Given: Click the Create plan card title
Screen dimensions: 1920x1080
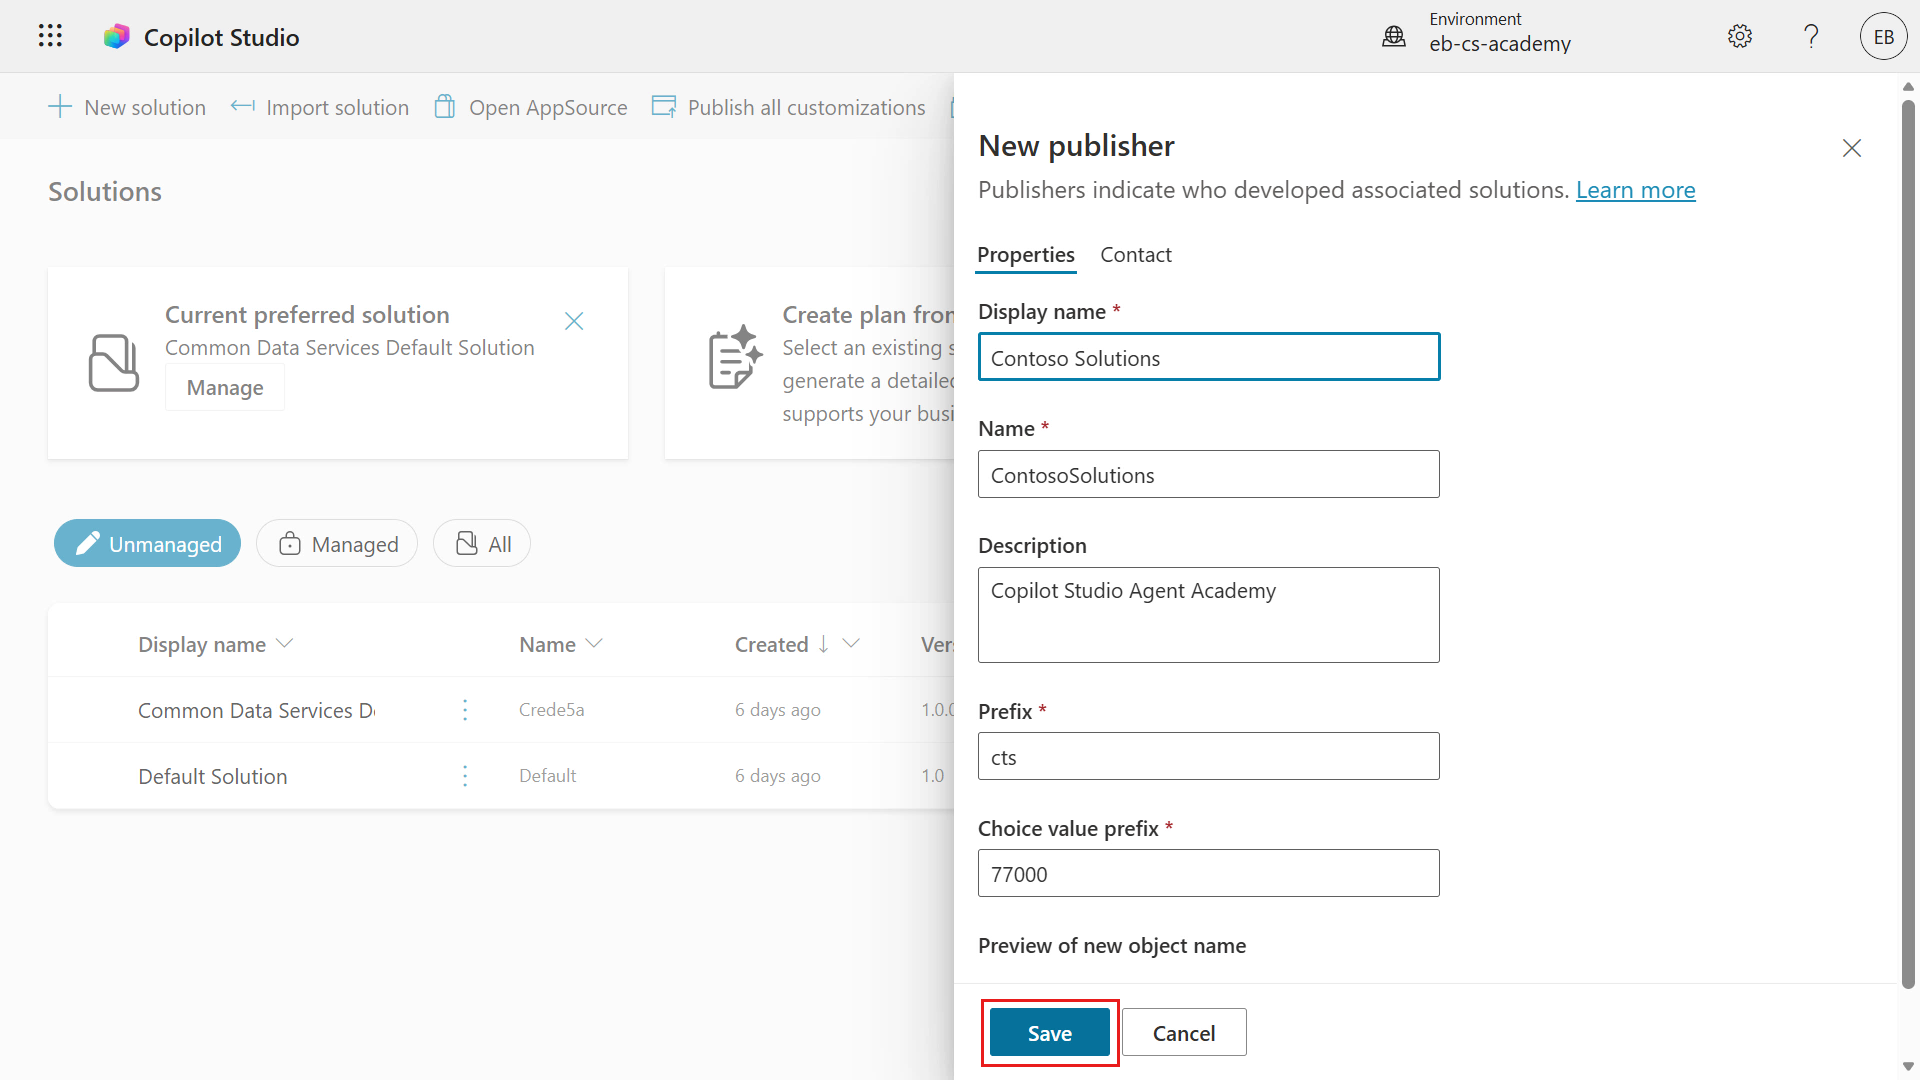Looking at the screenshot, I should click(868, 314).
